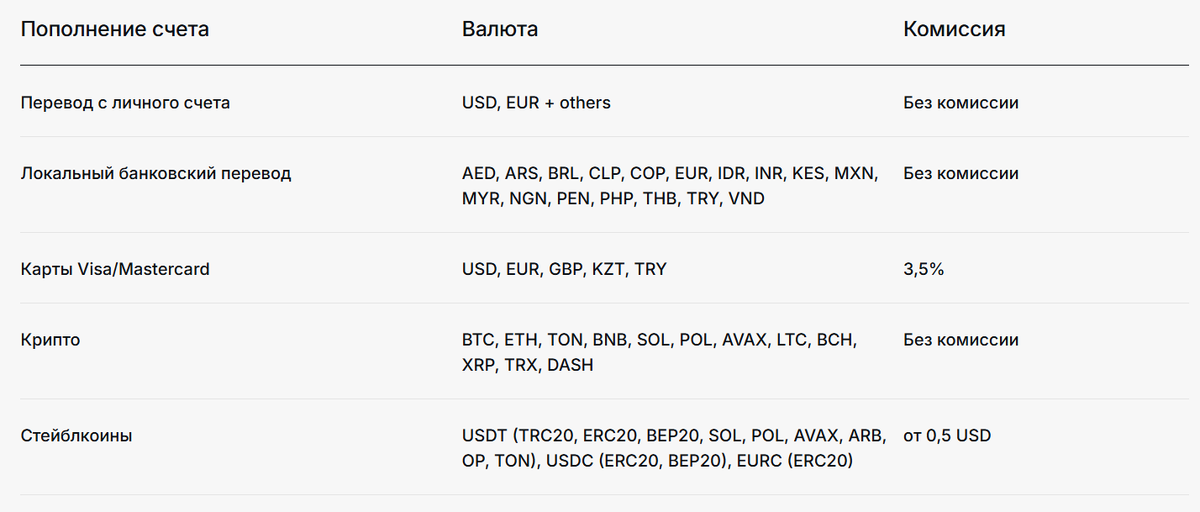Image resolution: width=1200 pixels, height=512 pixels.
Task: Click the "EURC (ERC20)" text
Action: coord(796,462)
